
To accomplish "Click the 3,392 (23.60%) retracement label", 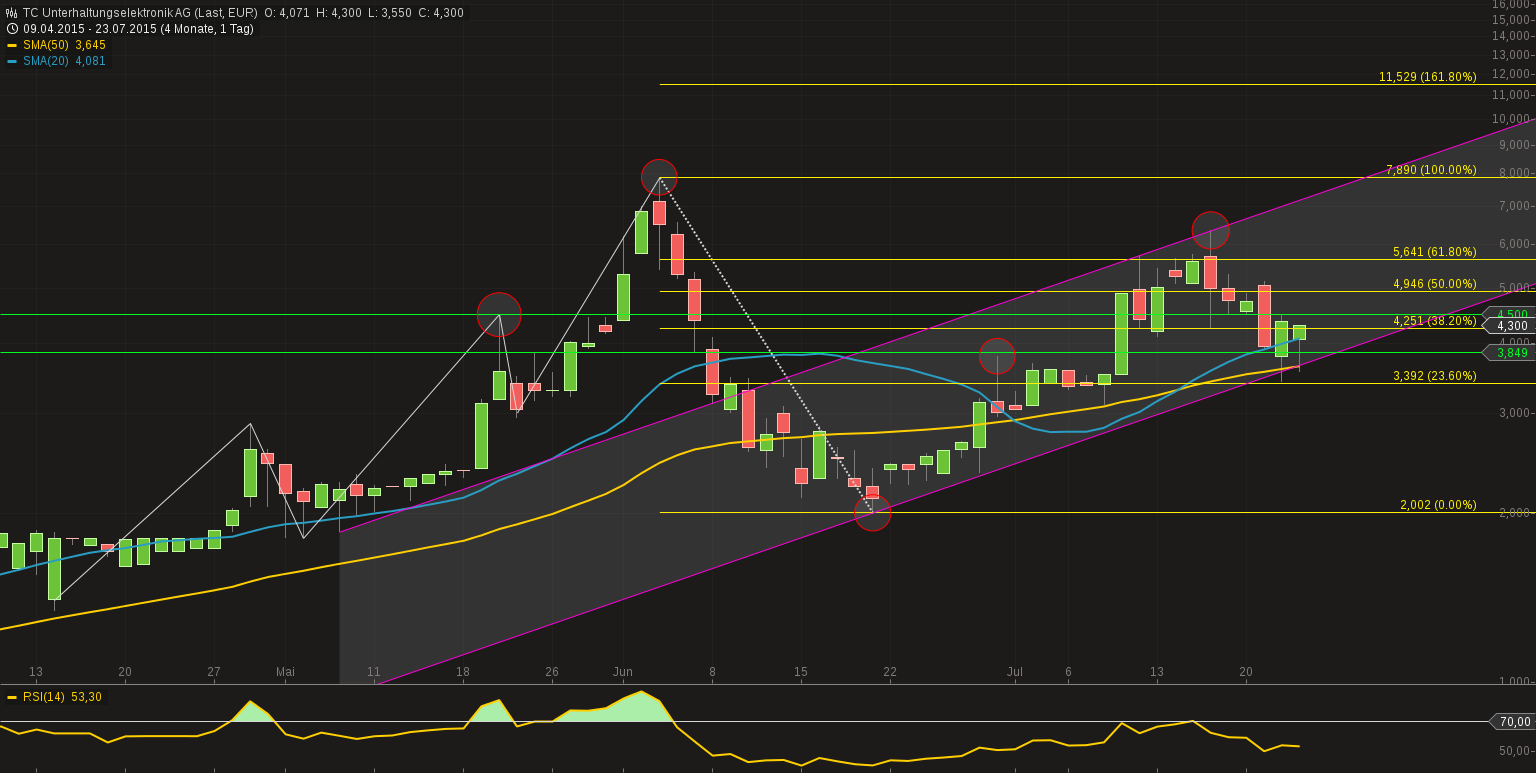I will coord(1434,376).
